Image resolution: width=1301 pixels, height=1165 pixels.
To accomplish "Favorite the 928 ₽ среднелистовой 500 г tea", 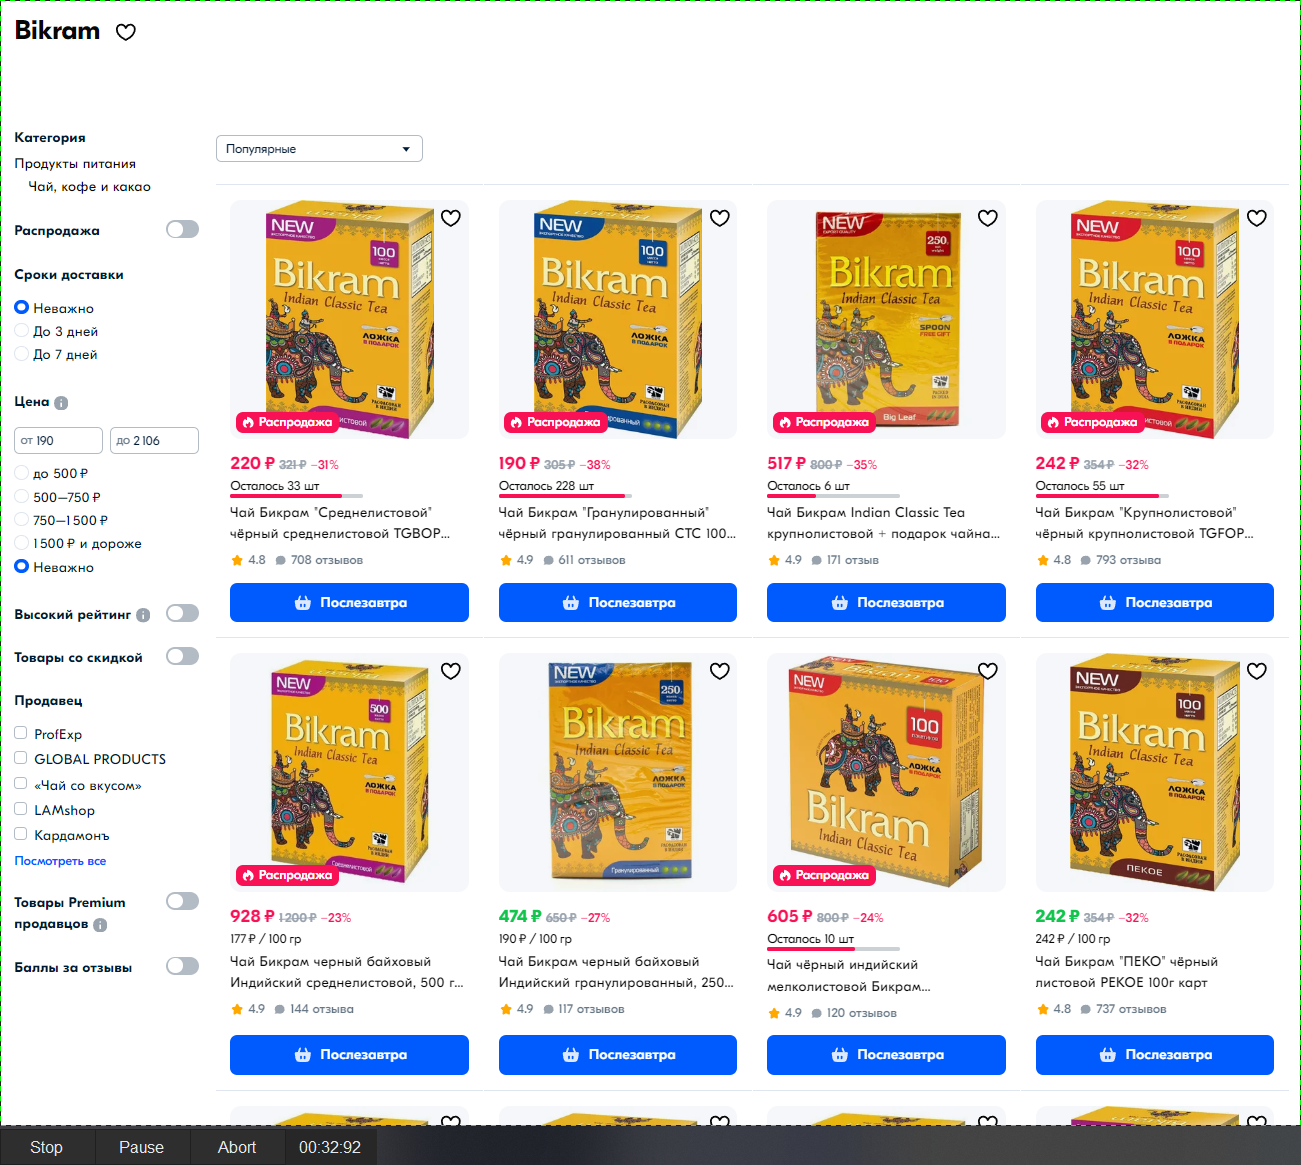I will (451, 671).
